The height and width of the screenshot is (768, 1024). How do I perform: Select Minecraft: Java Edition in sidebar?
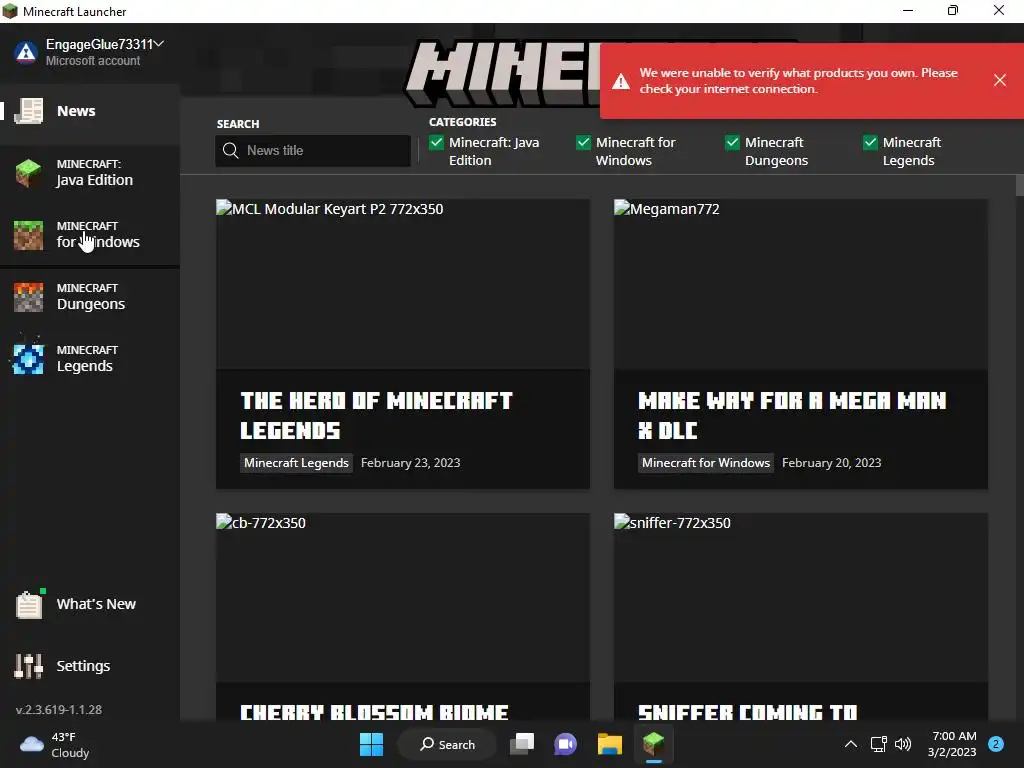click(90, 173)
